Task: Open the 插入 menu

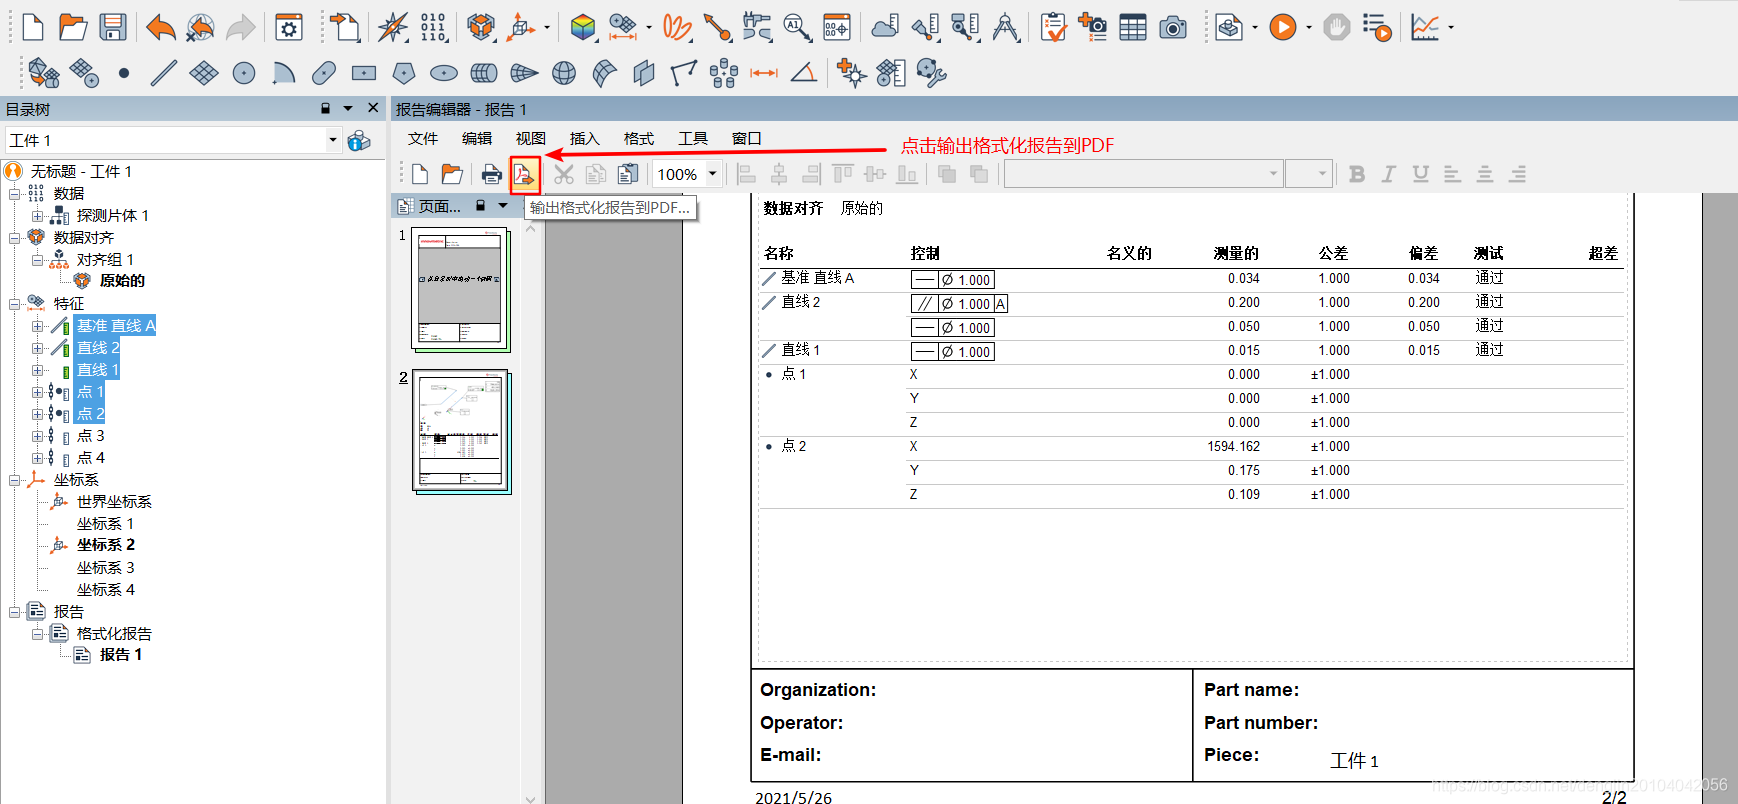Action: (585, 139)
